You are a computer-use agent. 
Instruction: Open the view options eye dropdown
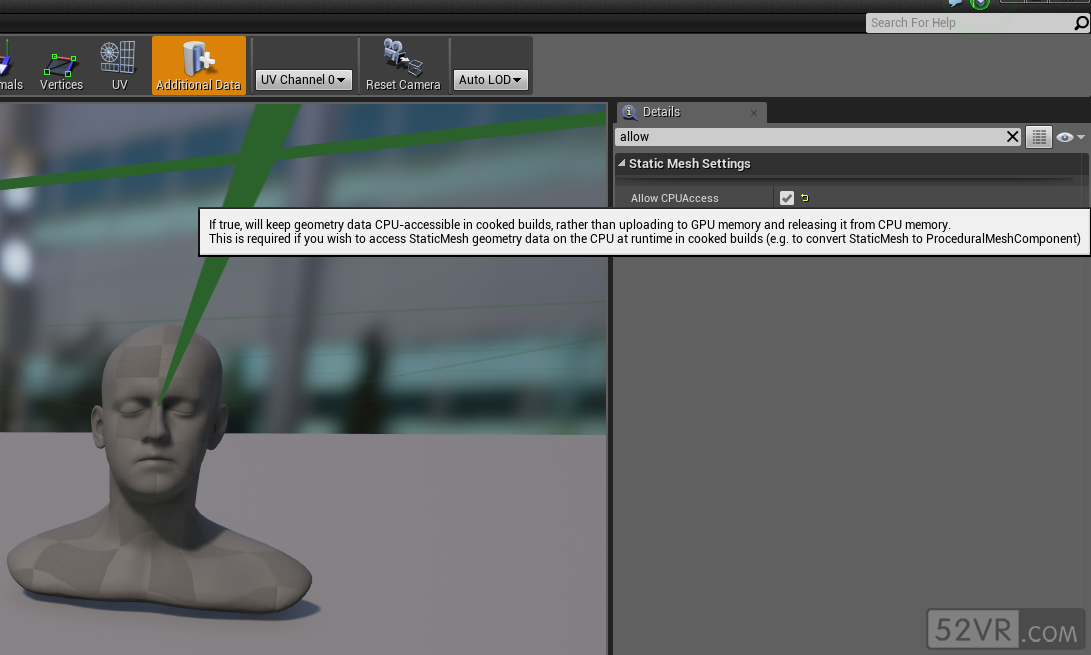click(x=1070, y=137)
